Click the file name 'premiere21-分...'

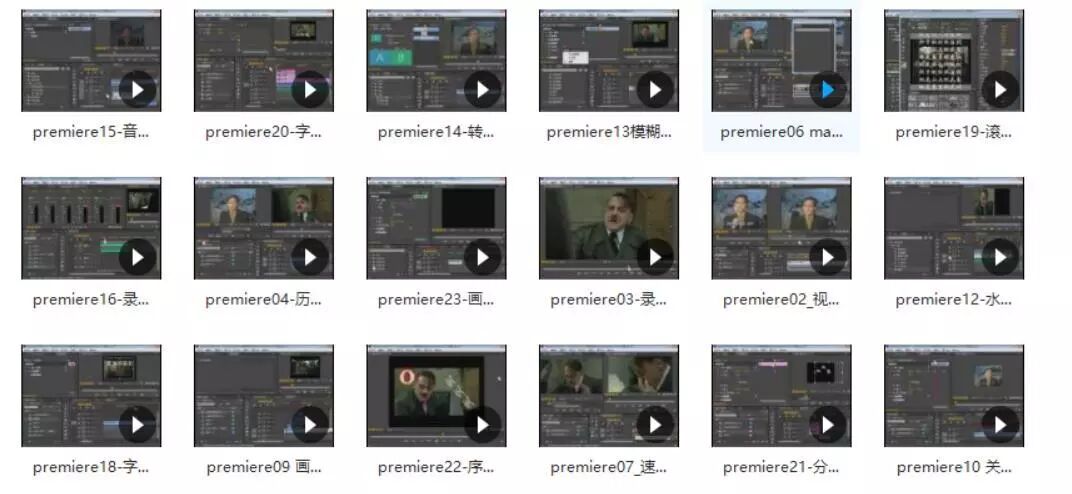(781, 467)
